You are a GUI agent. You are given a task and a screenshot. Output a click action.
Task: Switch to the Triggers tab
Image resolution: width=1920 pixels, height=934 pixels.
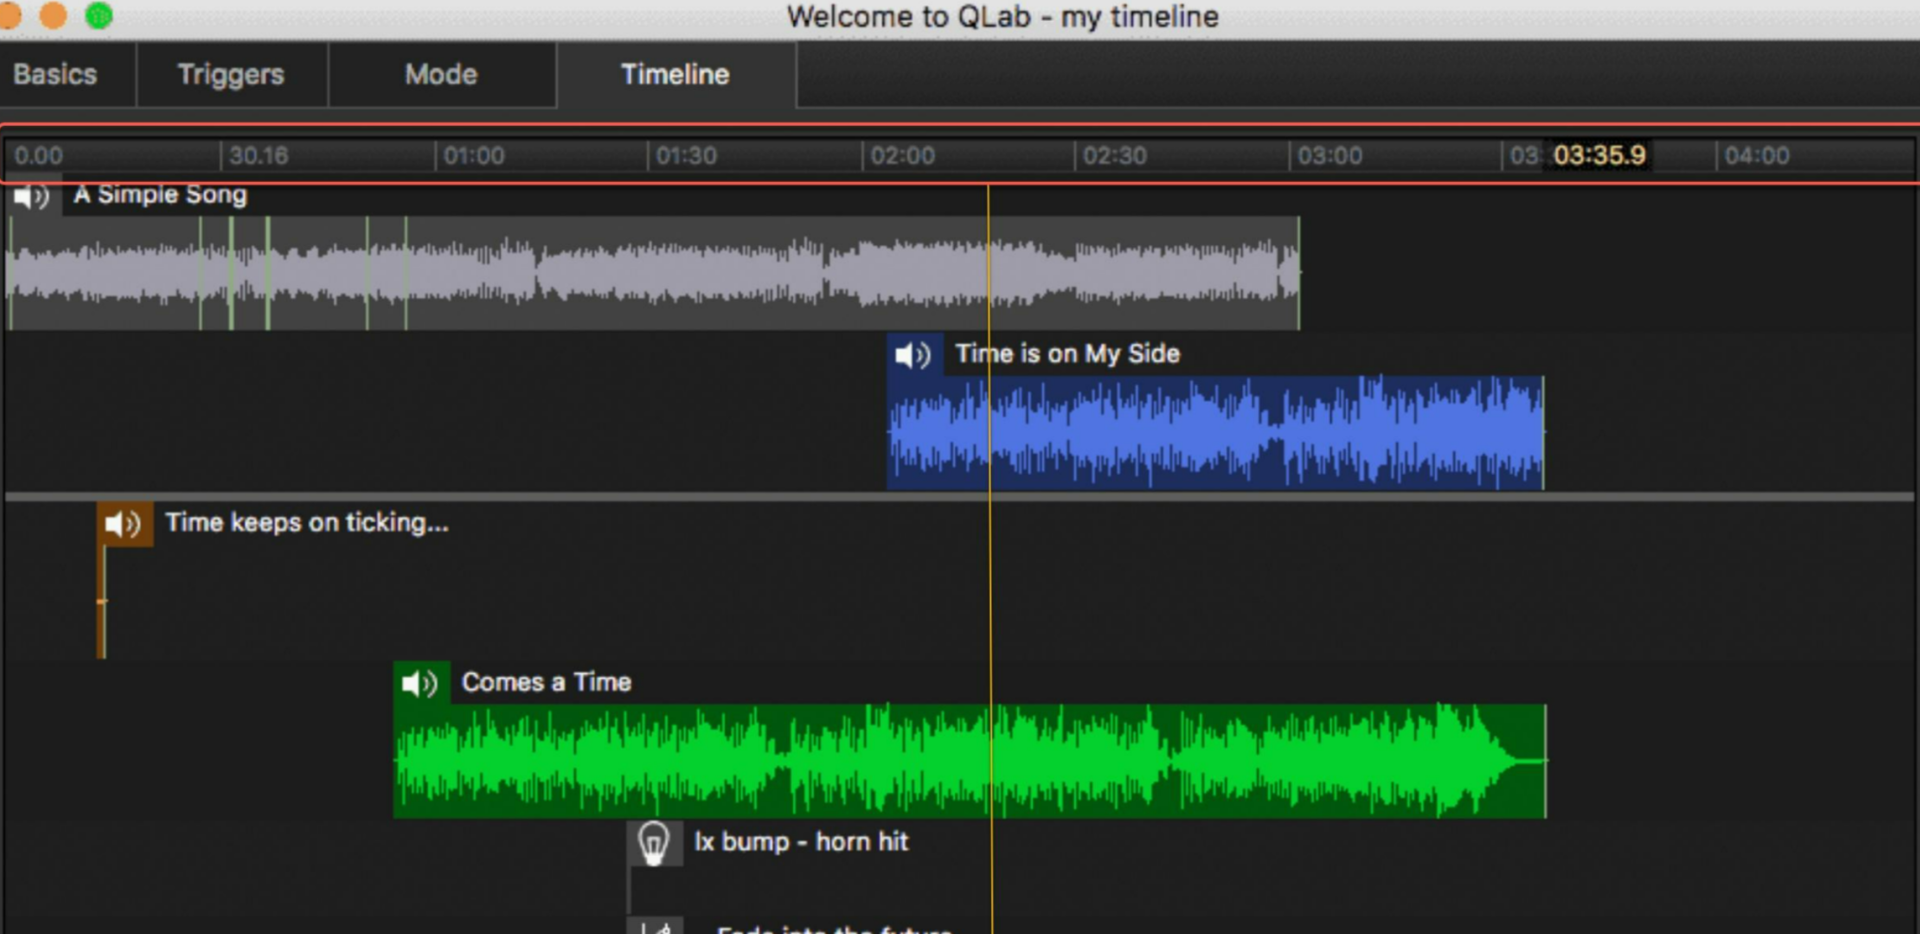pyautogui.click(x=231, y=75)
